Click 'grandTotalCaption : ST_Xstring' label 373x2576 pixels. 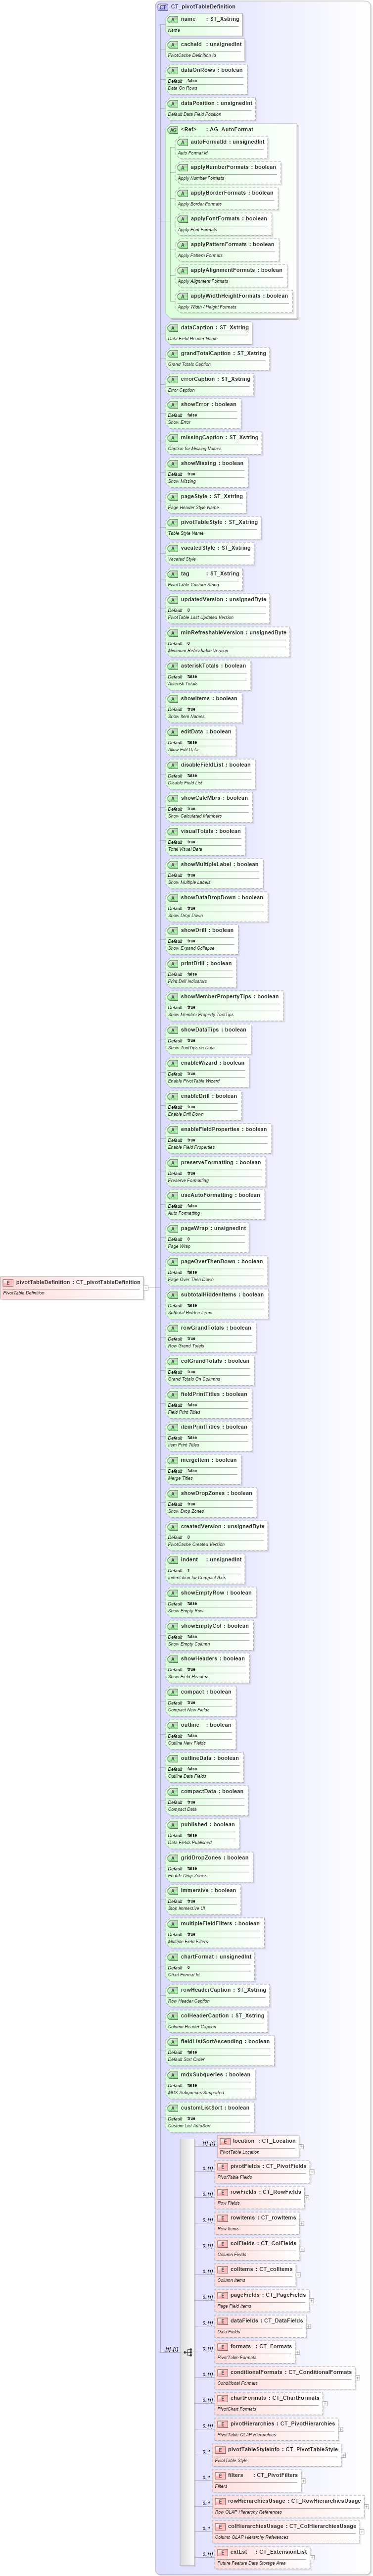223,353
